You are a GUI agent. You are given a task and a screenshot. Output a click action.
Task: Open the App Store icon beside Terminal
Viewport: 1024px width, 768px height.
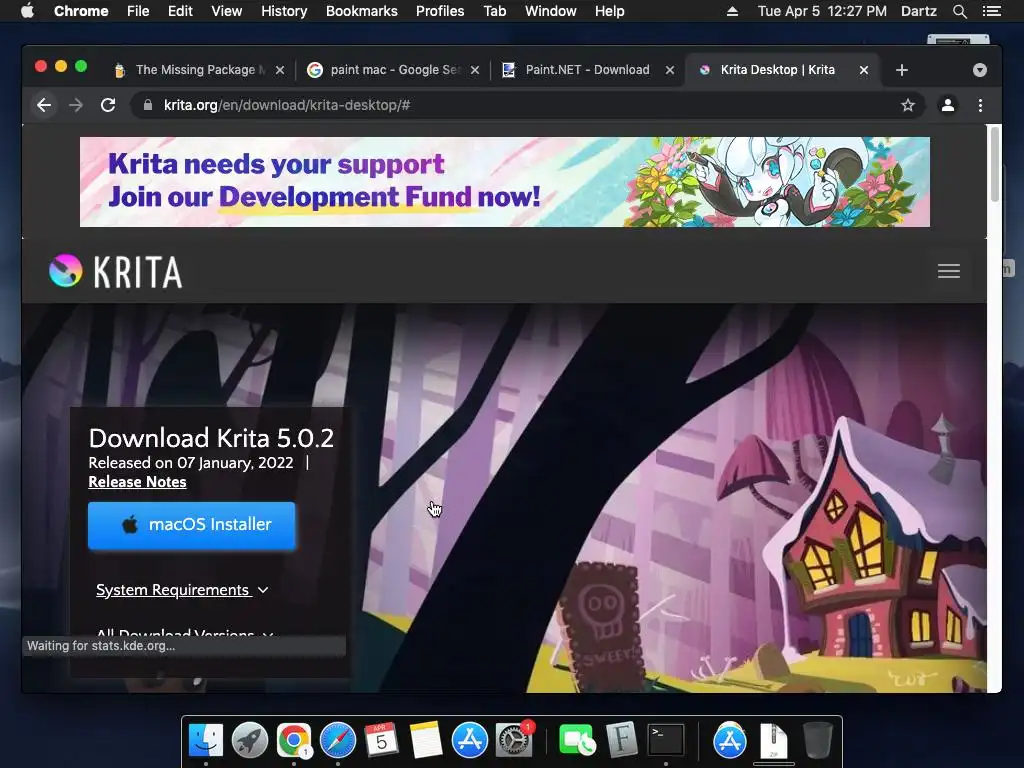tap(729, 740)
